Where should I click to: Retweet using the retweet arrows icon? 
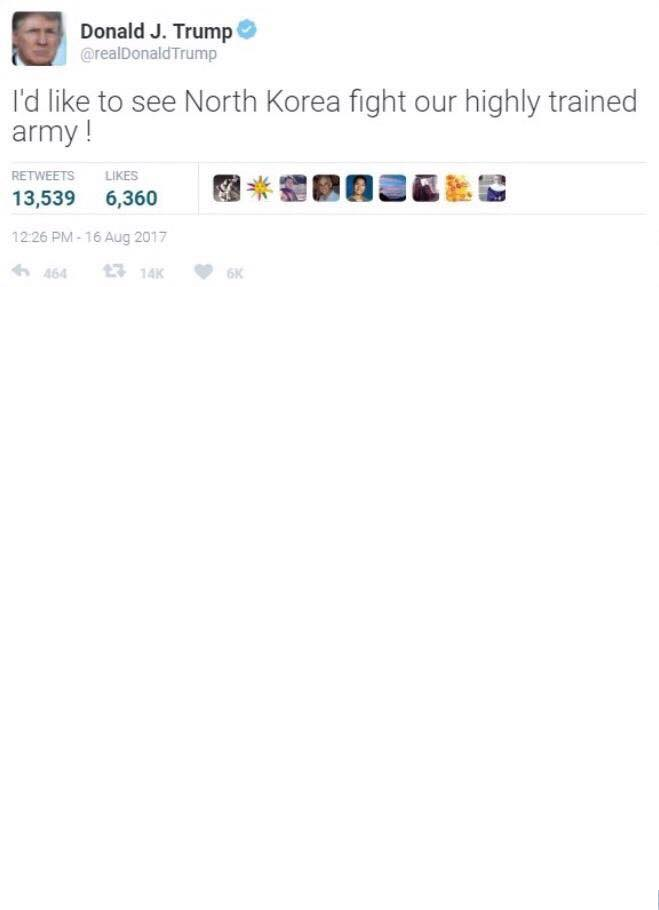pyautogui.click(x=114, y=271)
